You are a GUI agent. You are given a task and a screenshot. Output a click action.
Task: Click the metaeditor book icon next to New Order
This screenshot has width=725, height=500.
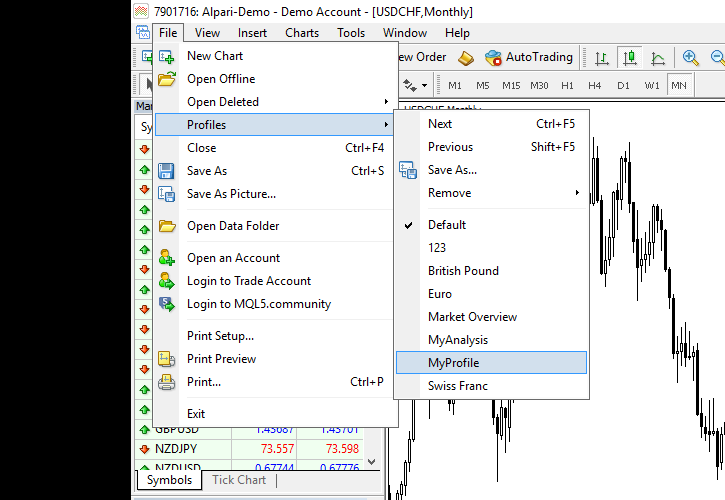click(x=466, y=58)
